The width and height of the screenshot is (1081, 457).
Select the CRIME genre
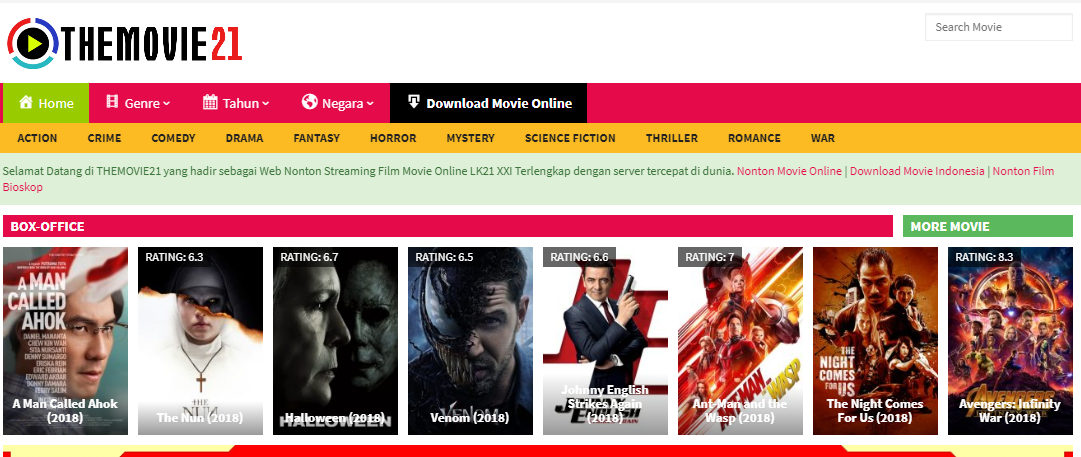pos(104,138)
